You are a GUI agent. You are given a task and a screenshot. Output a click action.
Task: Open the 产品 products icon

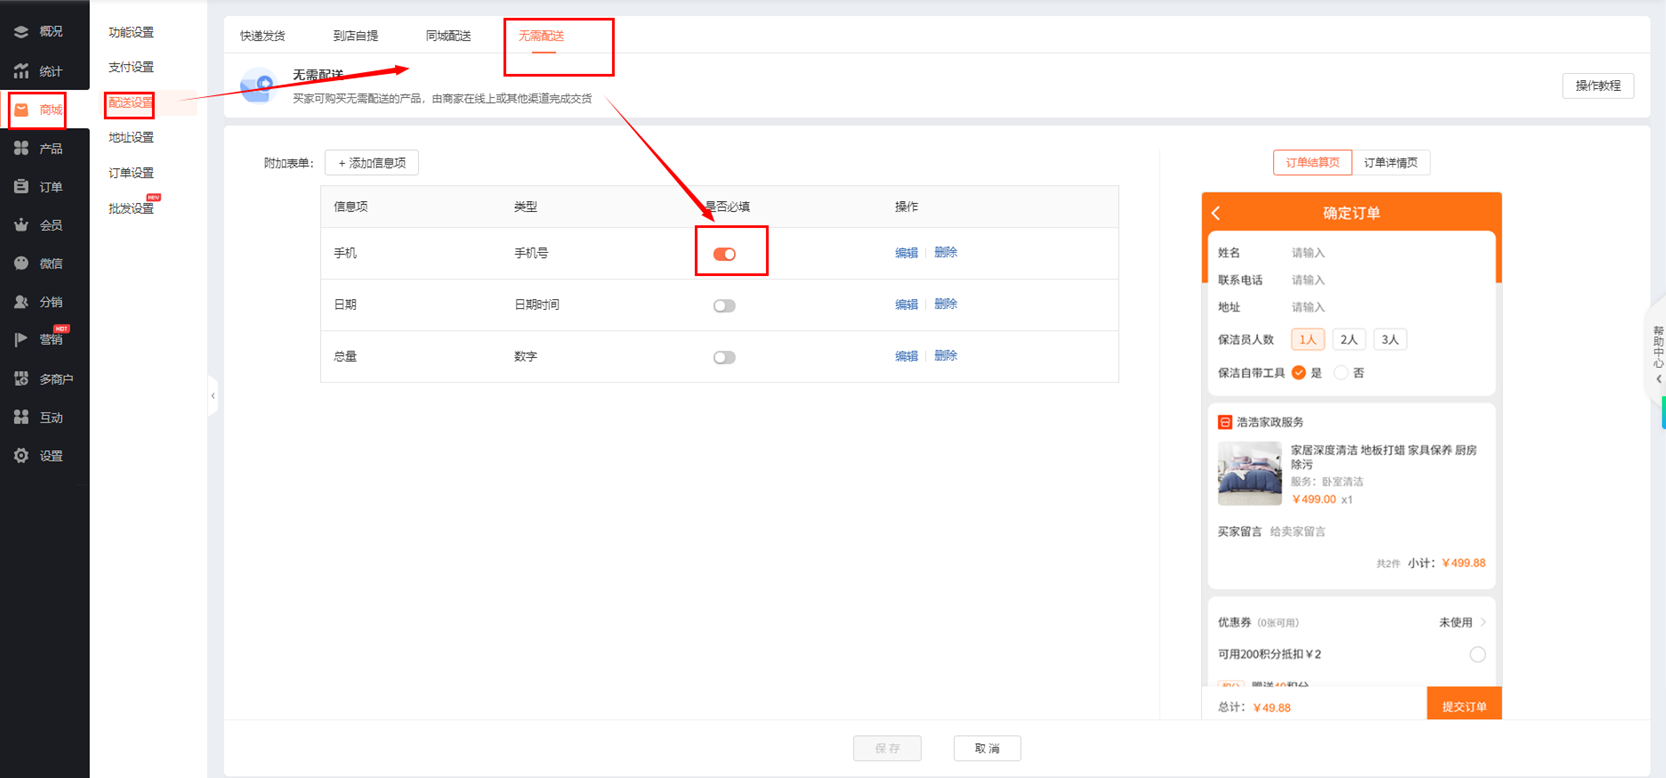point(21,148)
